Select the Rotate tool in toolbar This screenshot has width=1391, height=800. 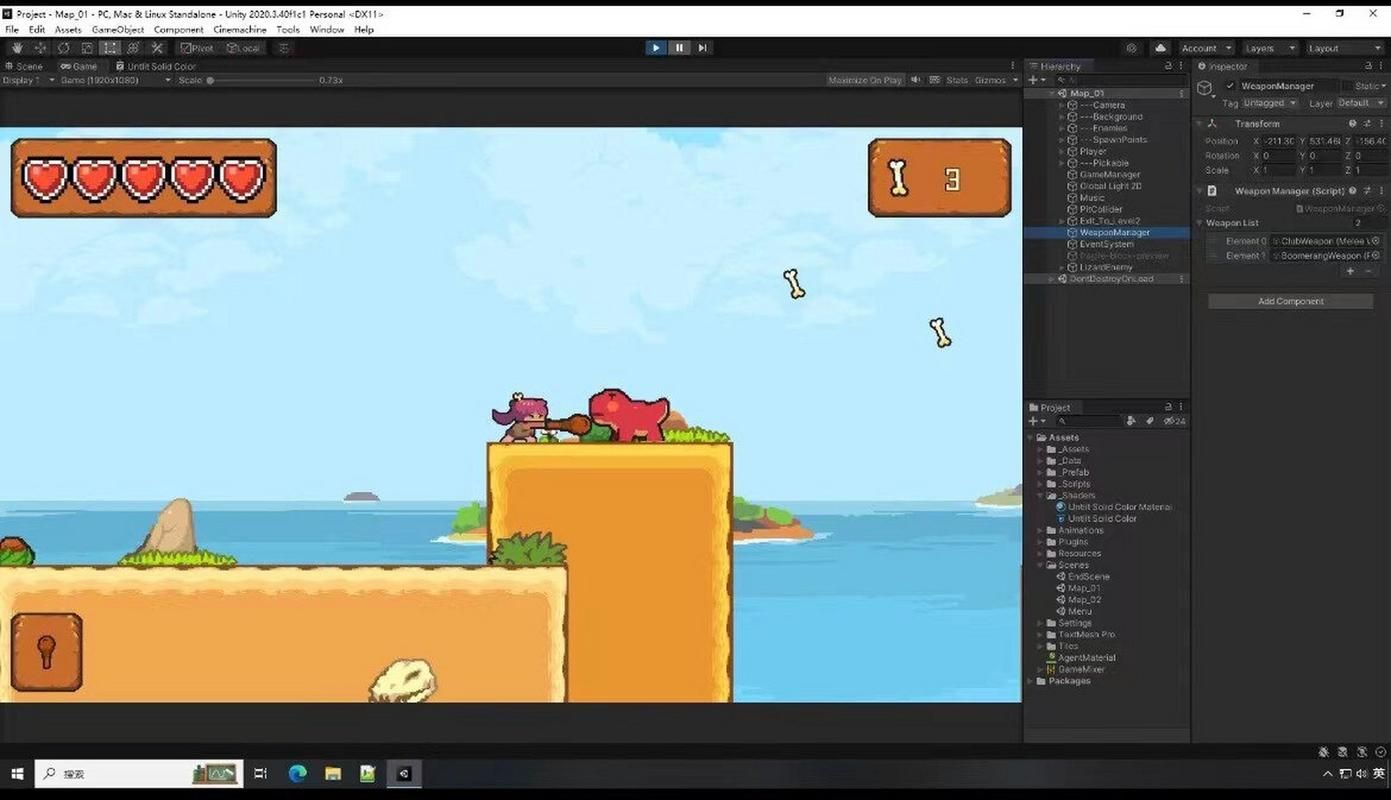point(63,48)
